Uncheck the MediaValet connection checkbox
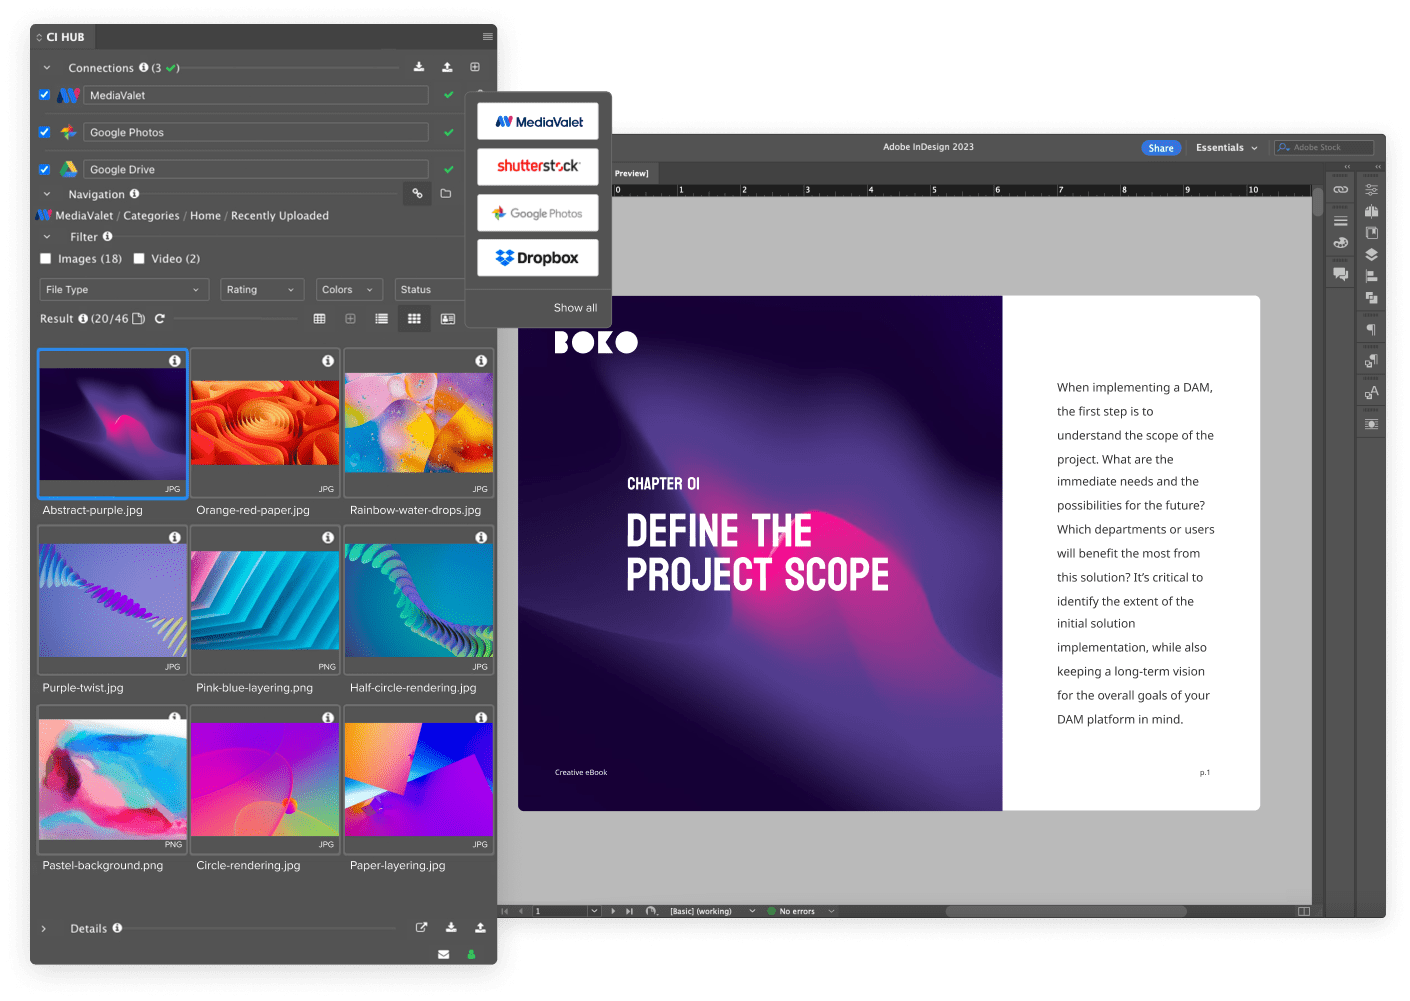Screen dimensions: 1410x1001 44,95
